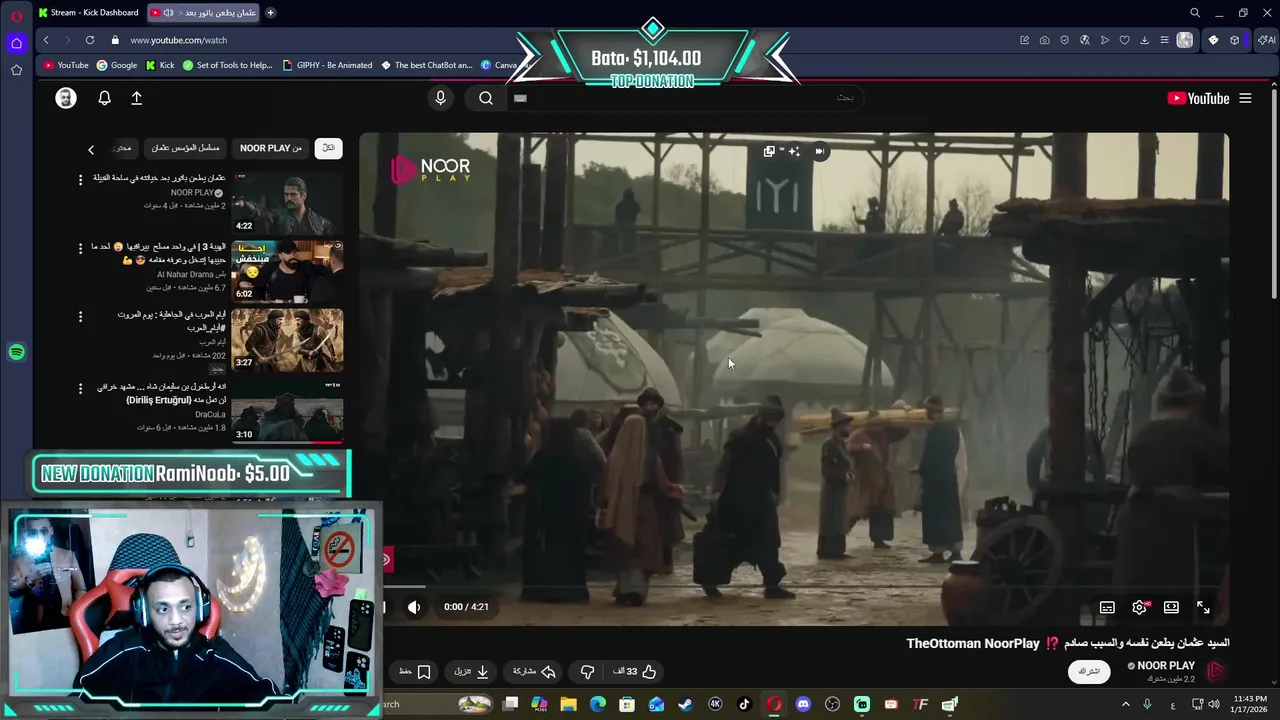Switch to the Stream - Kick Dashboard tab

click(x=88, y=13)
